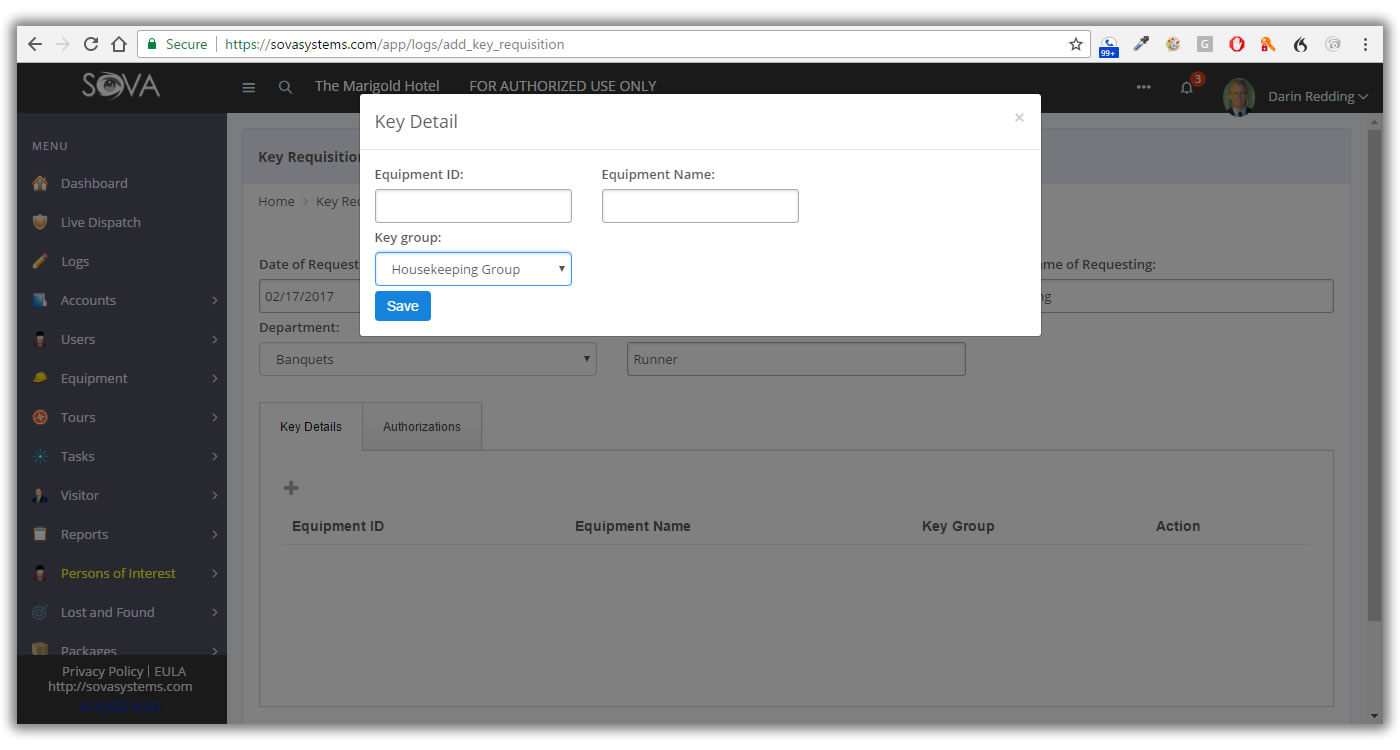Viewport: 1400px width, 750px height.
Task: Open the Privacy Policy link
Action: 102,671
